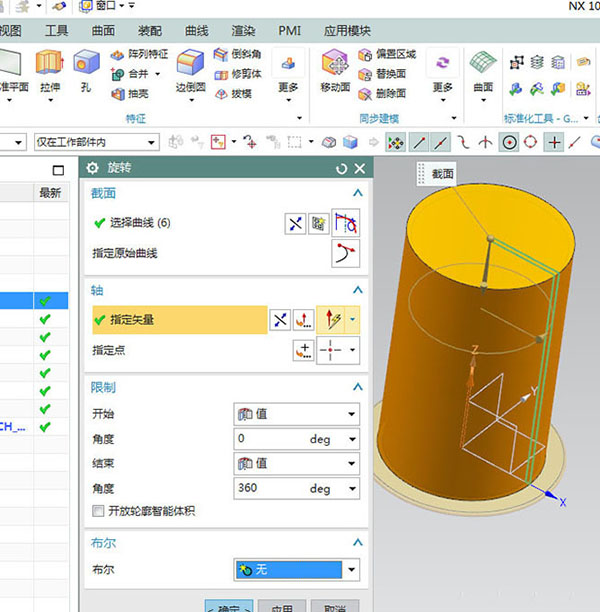
Task: Click the gear settings icon in Revolve dialog
Action: tap(93, 168)
